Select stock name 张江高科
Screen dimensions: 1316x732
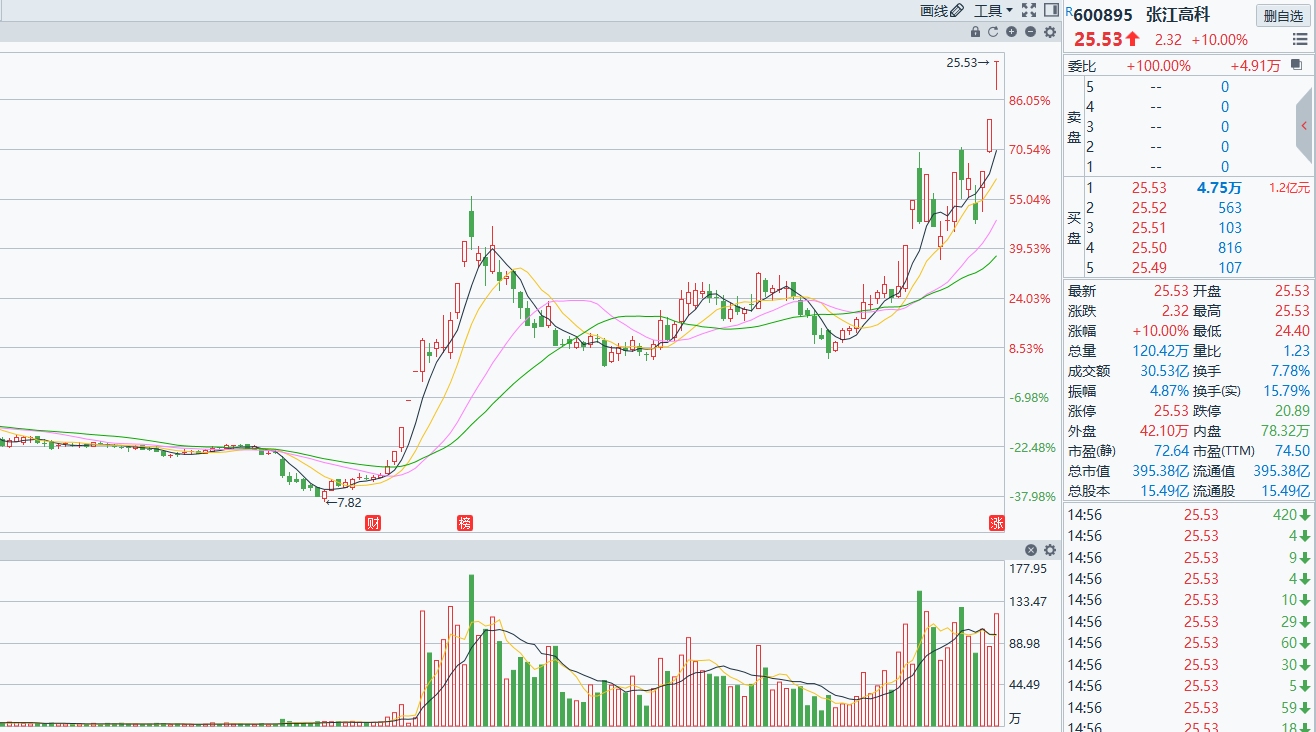(1177, 15)
